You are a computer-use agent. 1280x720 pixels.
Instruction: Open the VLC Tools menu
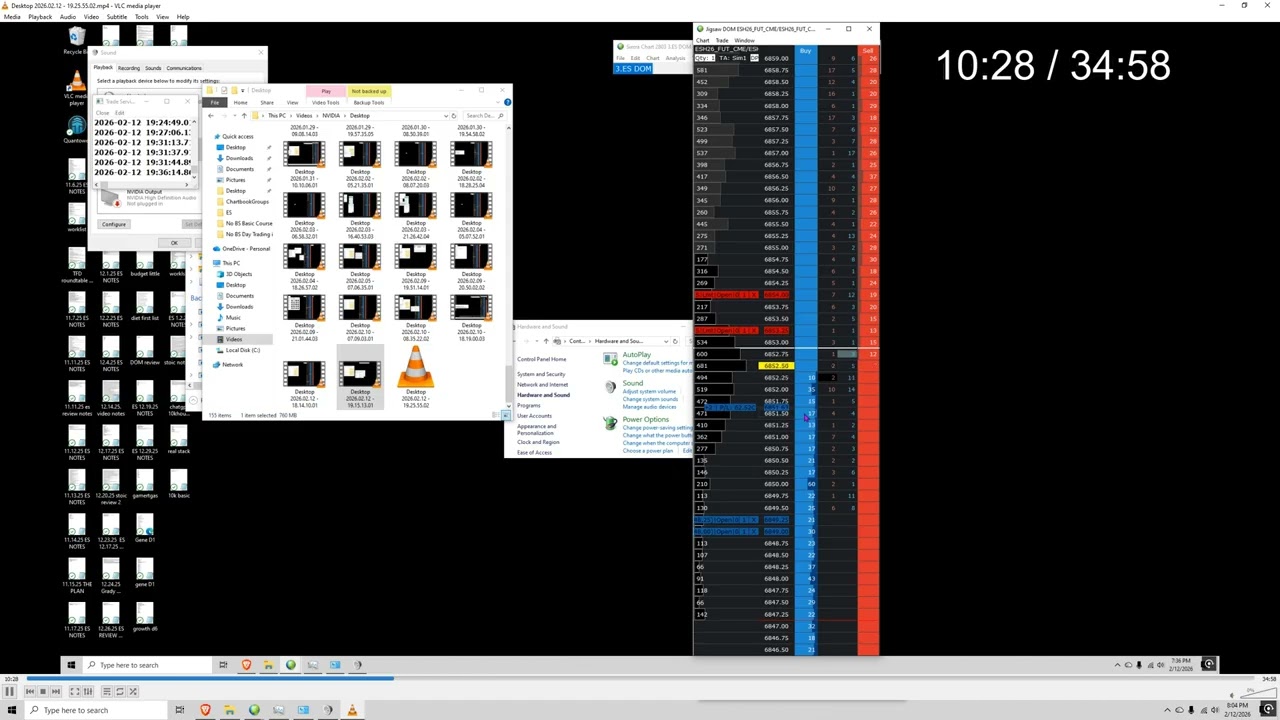click(x=142, y=17)
